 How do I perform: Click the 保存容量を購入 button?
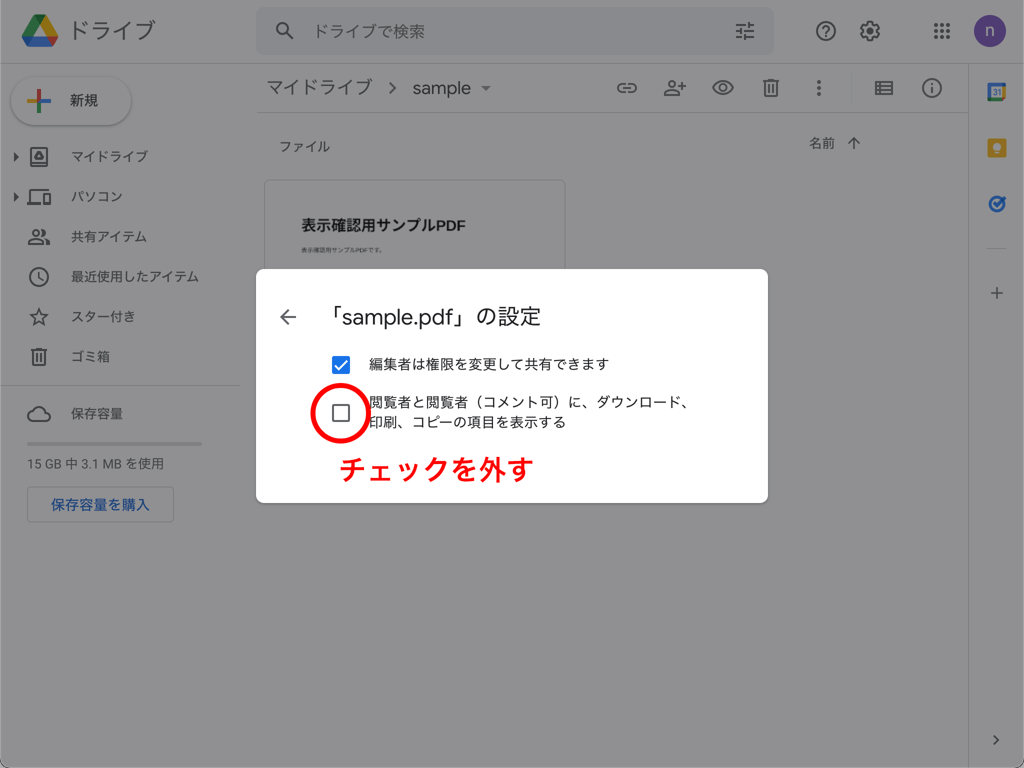click(x=100, y=505)
